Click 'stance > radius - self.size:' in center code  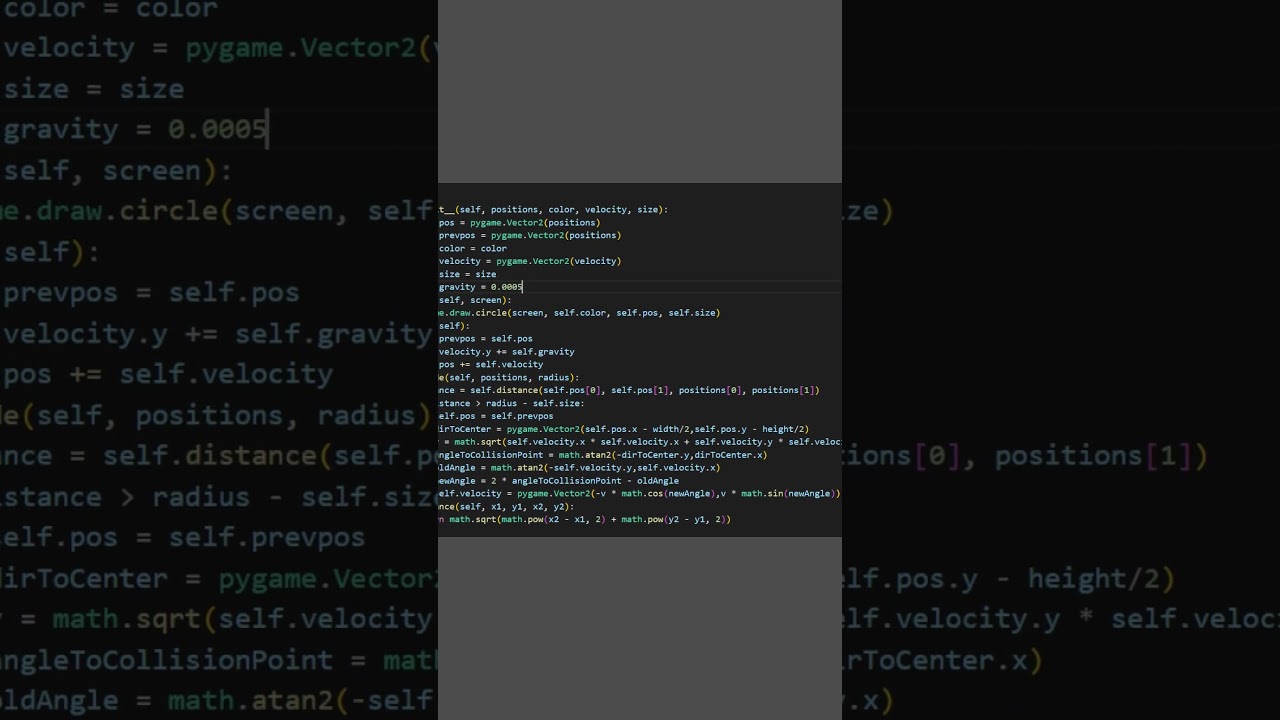coord(512,404)
